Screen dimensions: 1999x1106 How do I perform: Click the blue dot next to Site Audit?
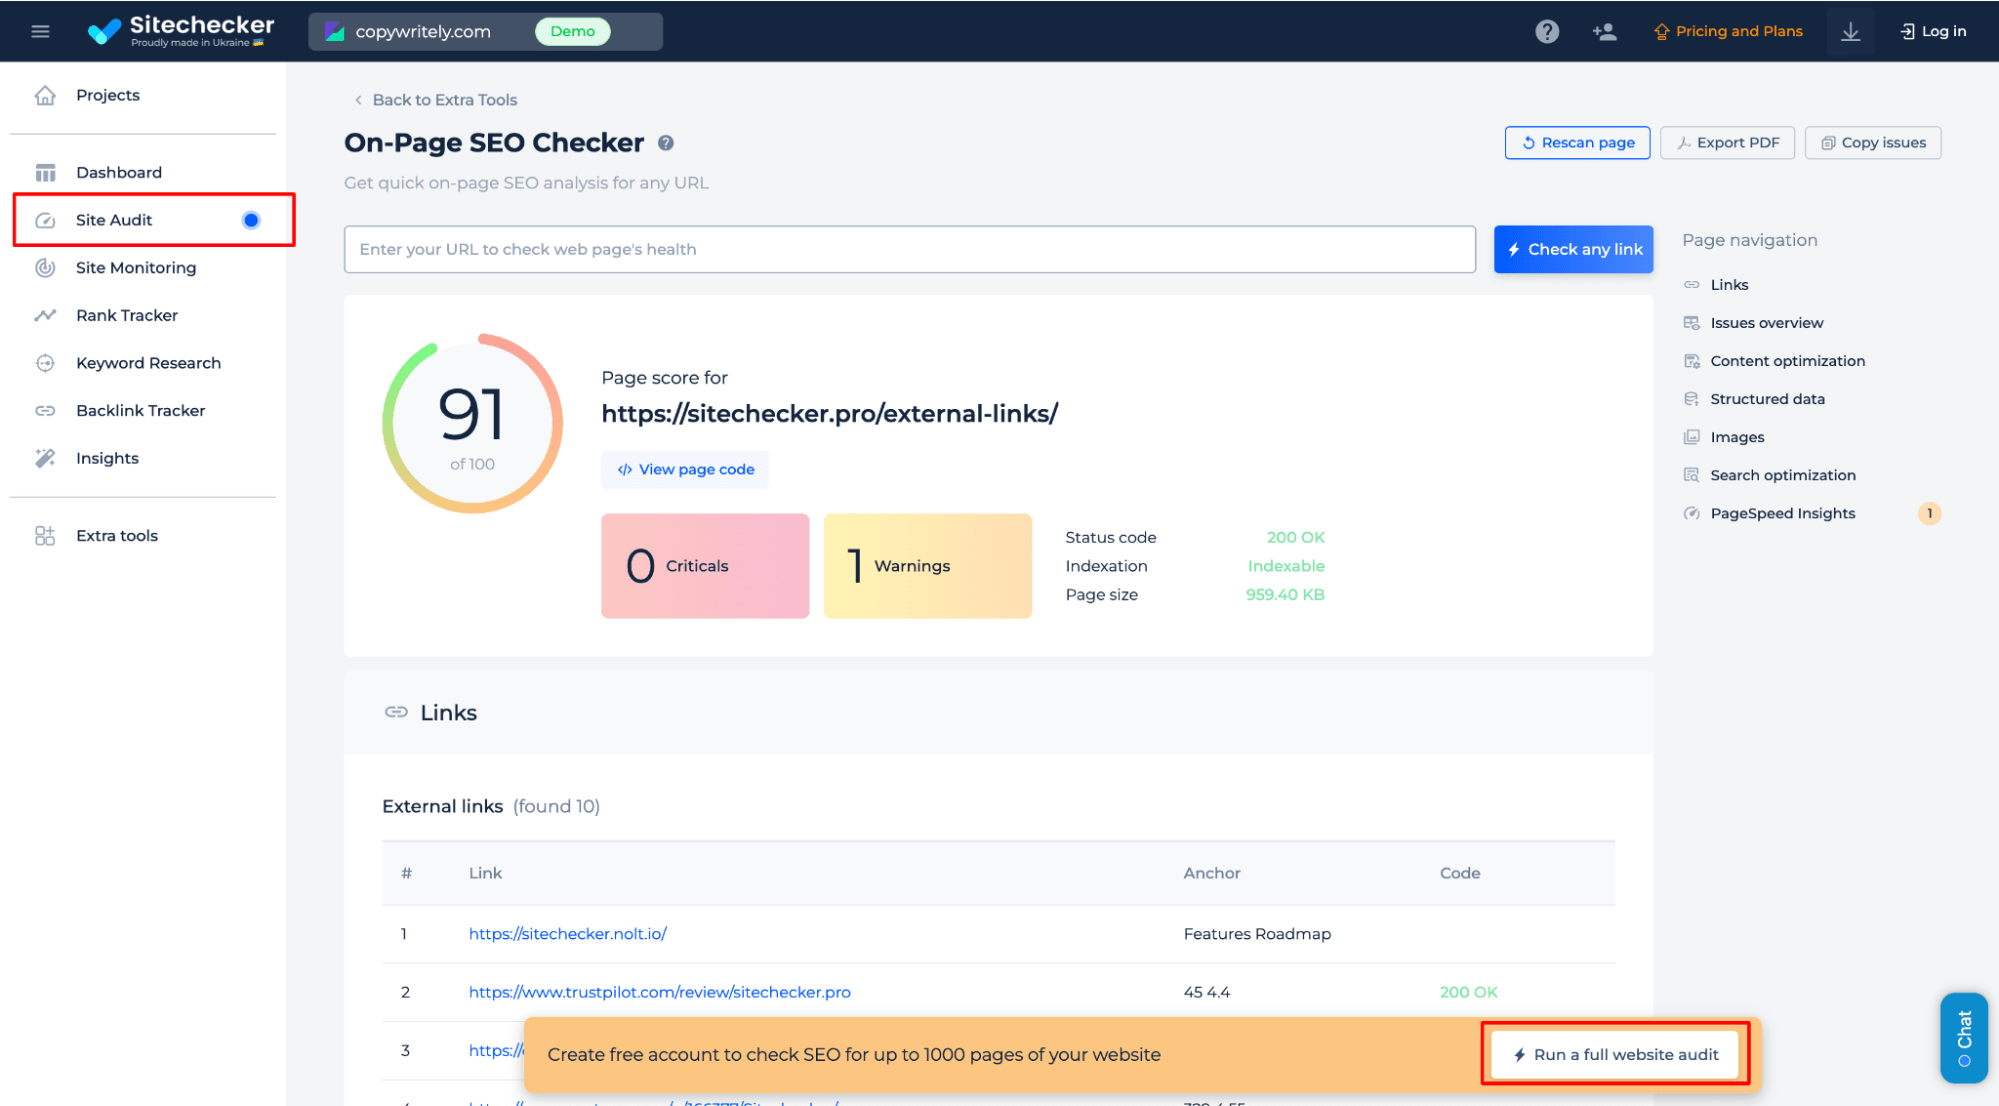pos(251,220)
